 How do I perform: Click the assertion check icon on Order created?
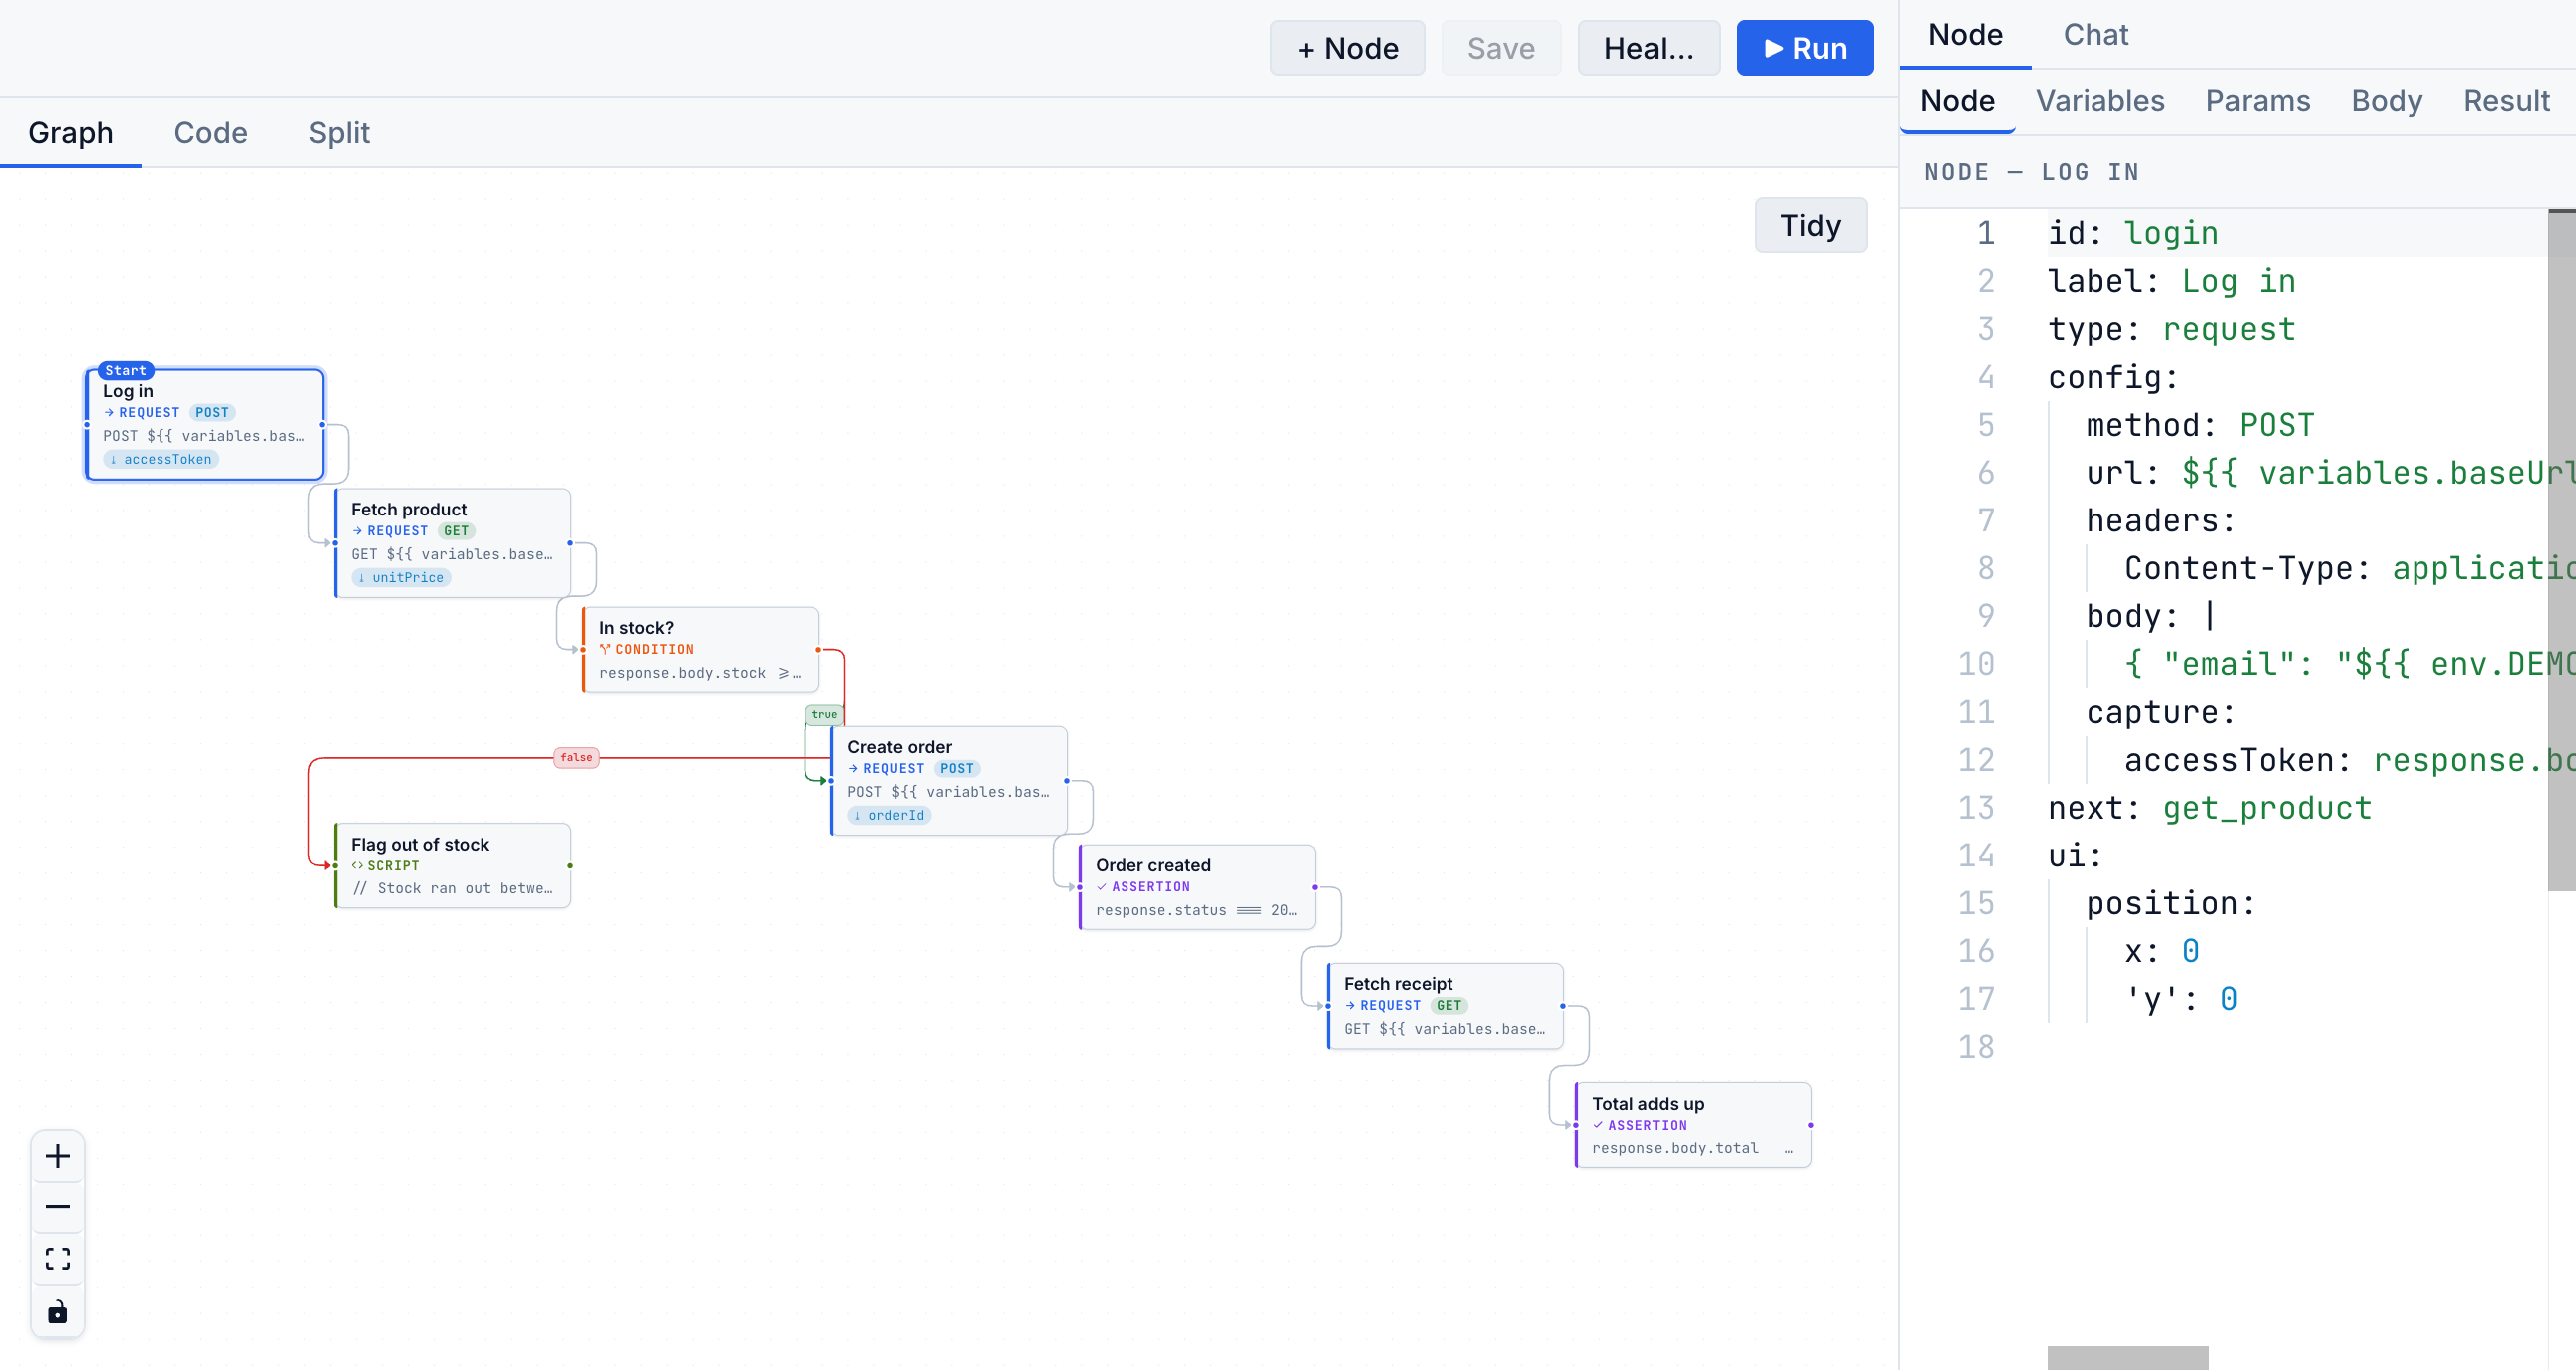tap(1102, 887)
